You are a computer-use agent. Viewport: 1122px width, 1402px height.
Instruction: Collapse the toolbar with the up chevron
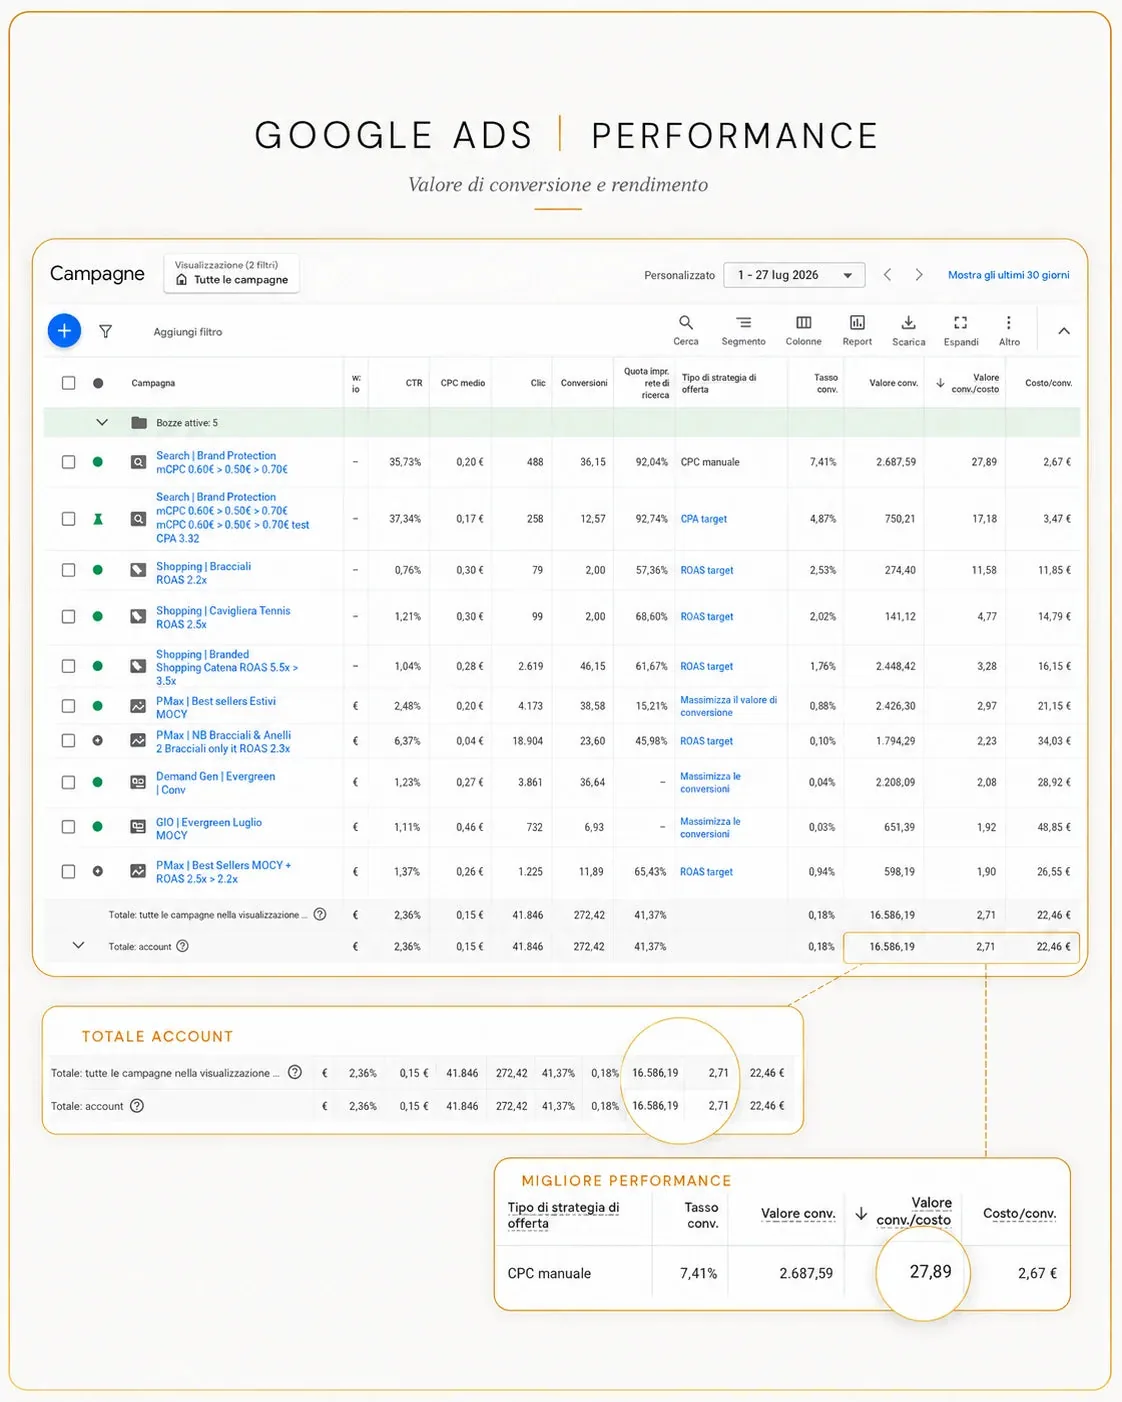click(x=1064, y=331)
